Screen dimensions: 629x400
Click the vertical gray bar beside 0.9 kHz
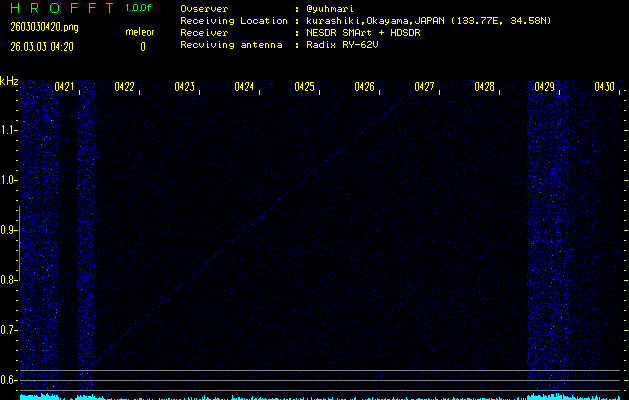[19, 243]
